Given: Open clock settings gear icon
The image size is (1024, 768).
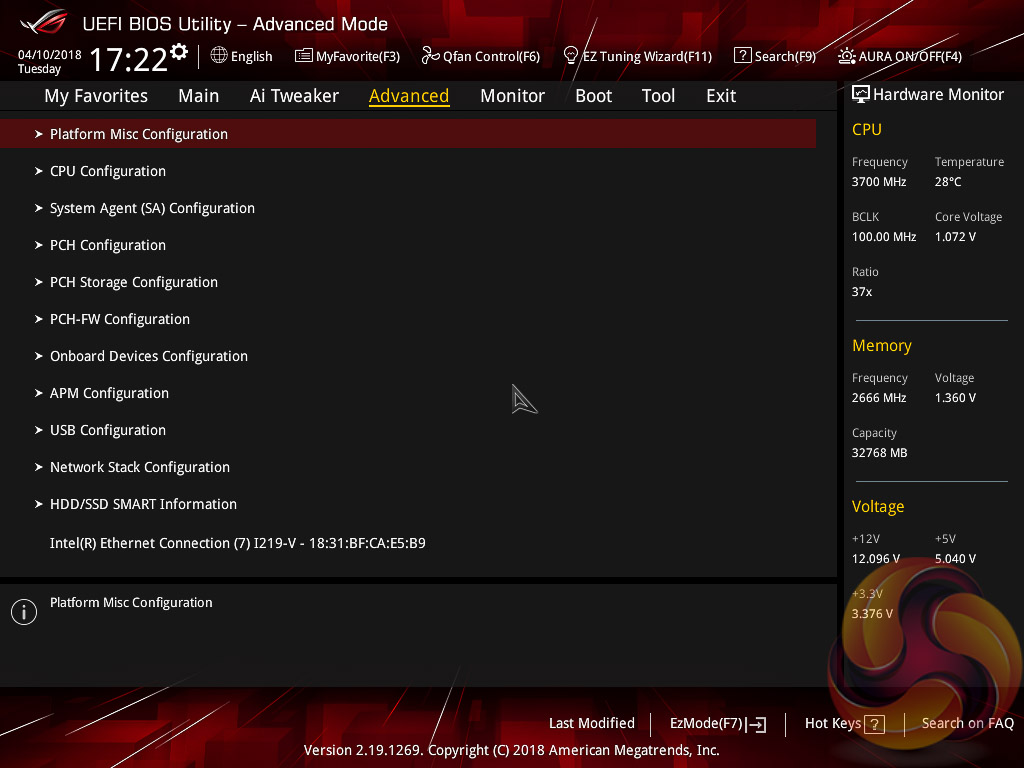Looking at the screenshot, I should tap(179, 51).
